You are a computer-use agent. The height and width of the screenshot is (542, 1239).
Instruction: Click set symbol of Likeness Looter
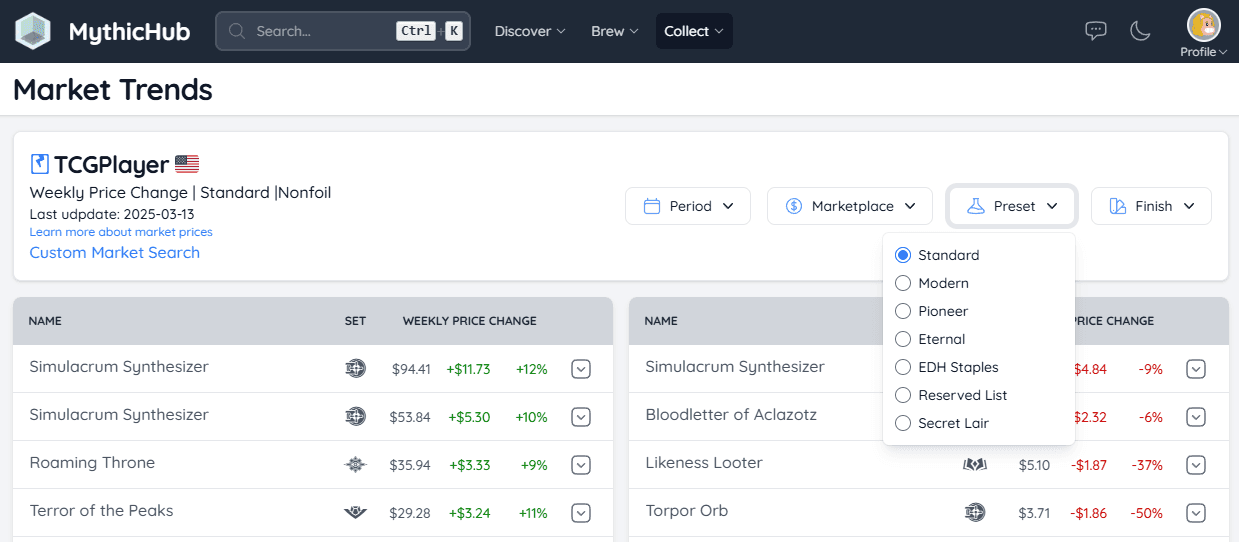[975, 465]
